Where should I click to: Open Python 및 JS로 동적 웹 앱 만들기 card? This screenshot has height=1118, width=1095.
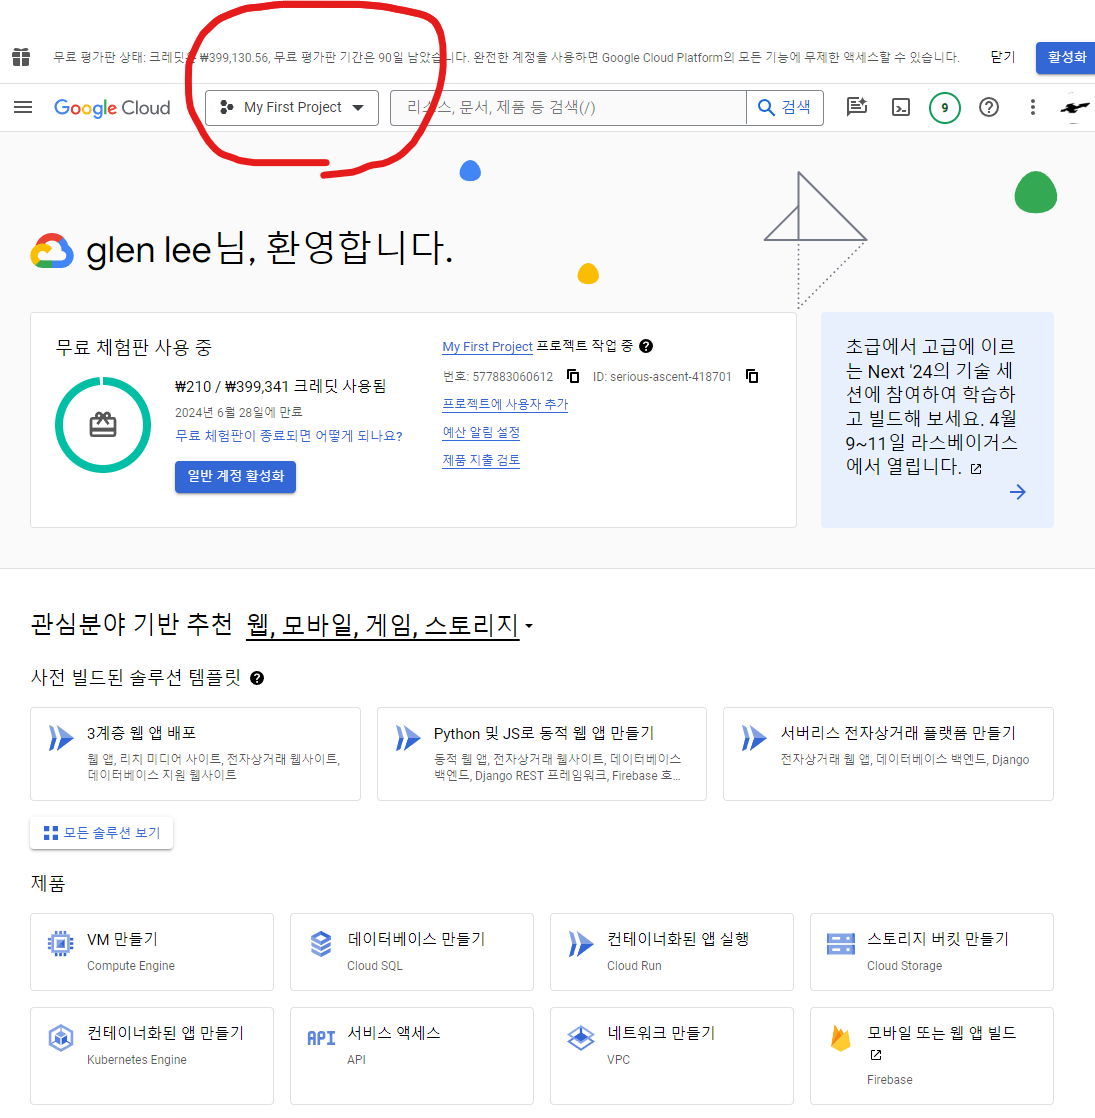tap(542, 754)
